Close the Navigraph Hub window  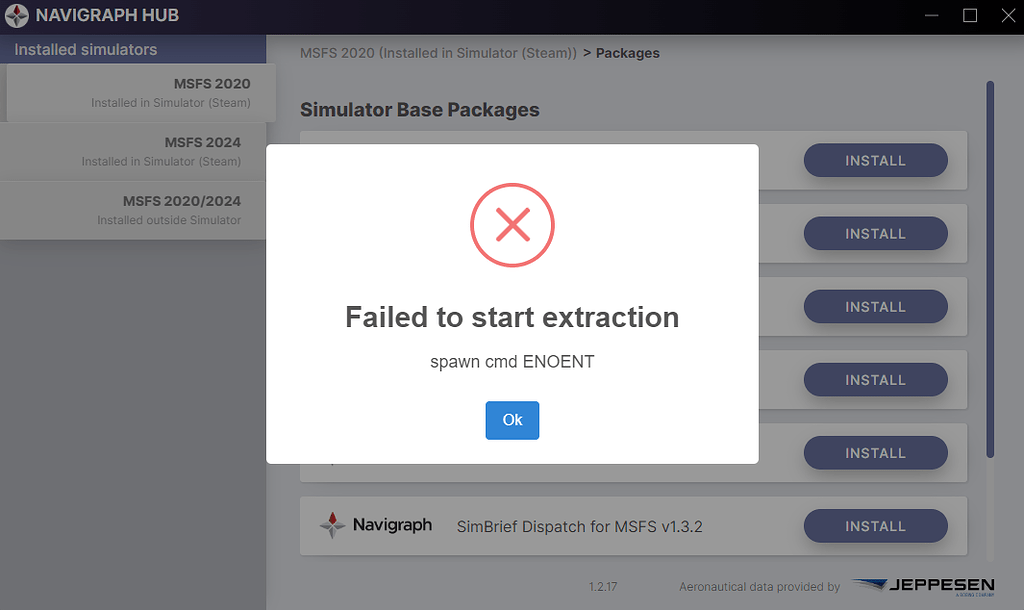click(x=1006, y=16)
